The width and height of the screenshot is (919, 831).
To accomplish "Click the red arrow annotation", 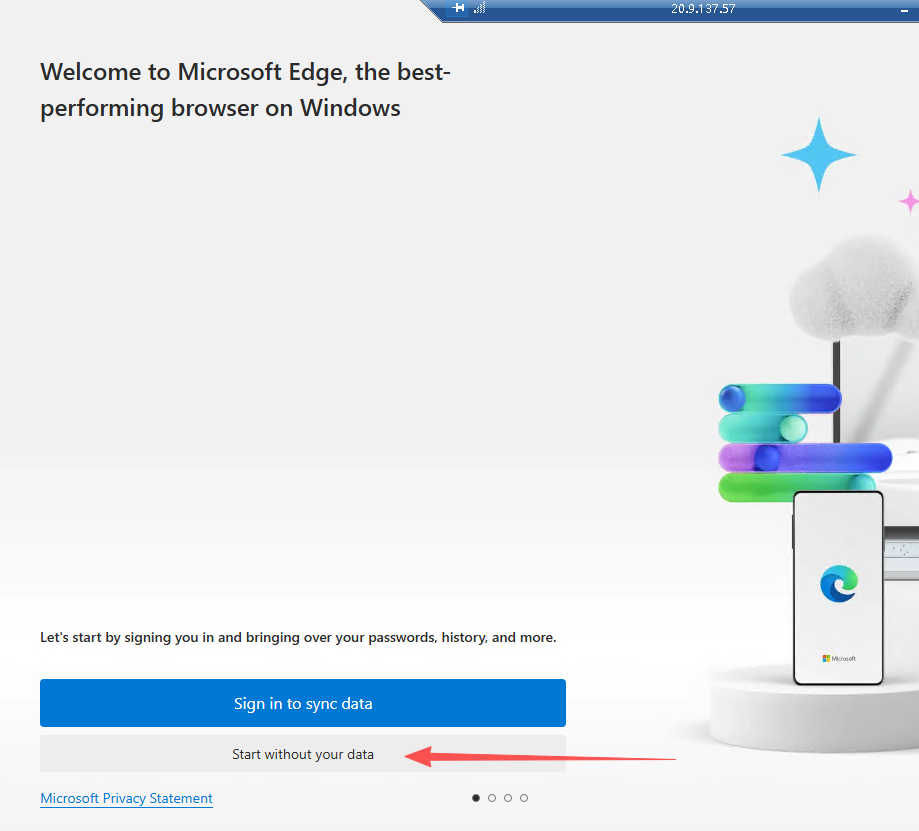I will [x=540, y=756].
